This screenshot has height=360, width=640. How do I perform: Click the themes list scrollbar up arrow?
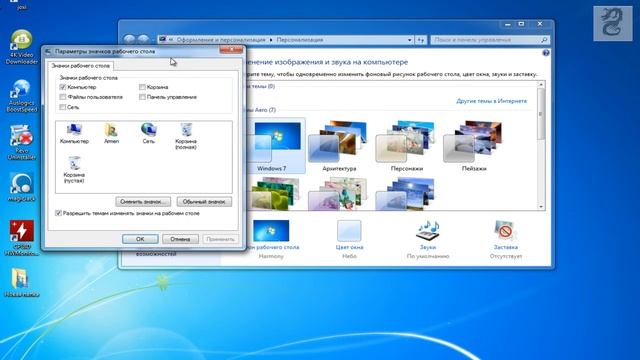541,84
